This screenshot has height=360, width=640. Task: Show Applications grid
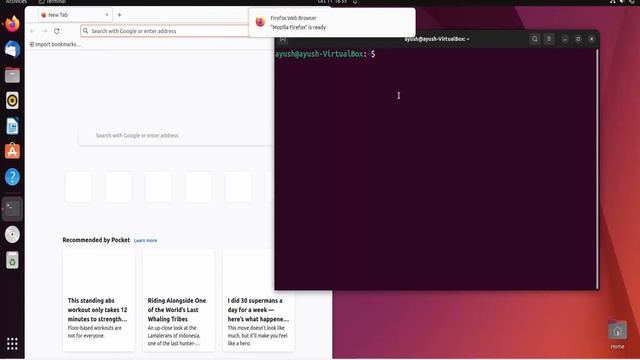click(x=12, y=344)
